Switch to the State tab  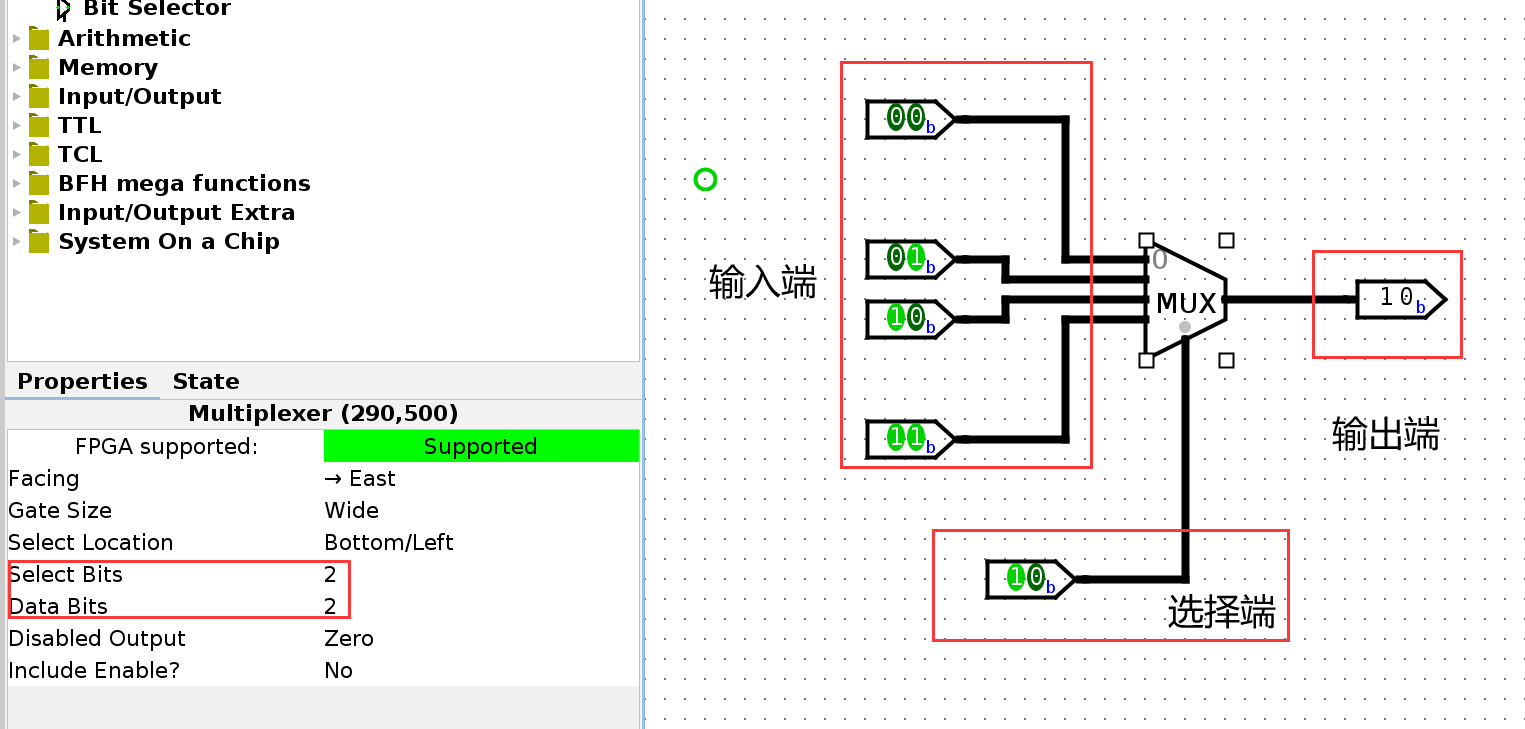tap(205, 382)
